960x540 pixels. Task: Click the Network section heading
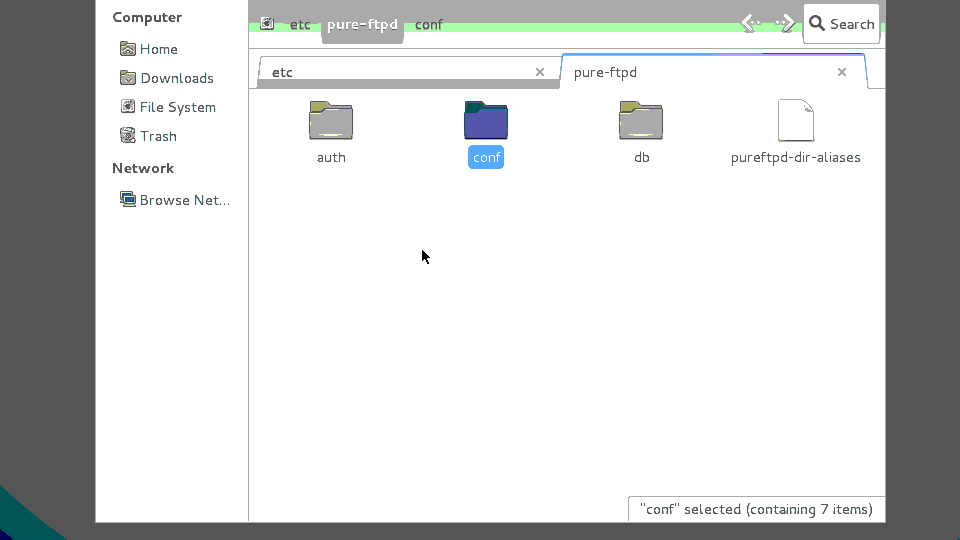coord(143,168)
